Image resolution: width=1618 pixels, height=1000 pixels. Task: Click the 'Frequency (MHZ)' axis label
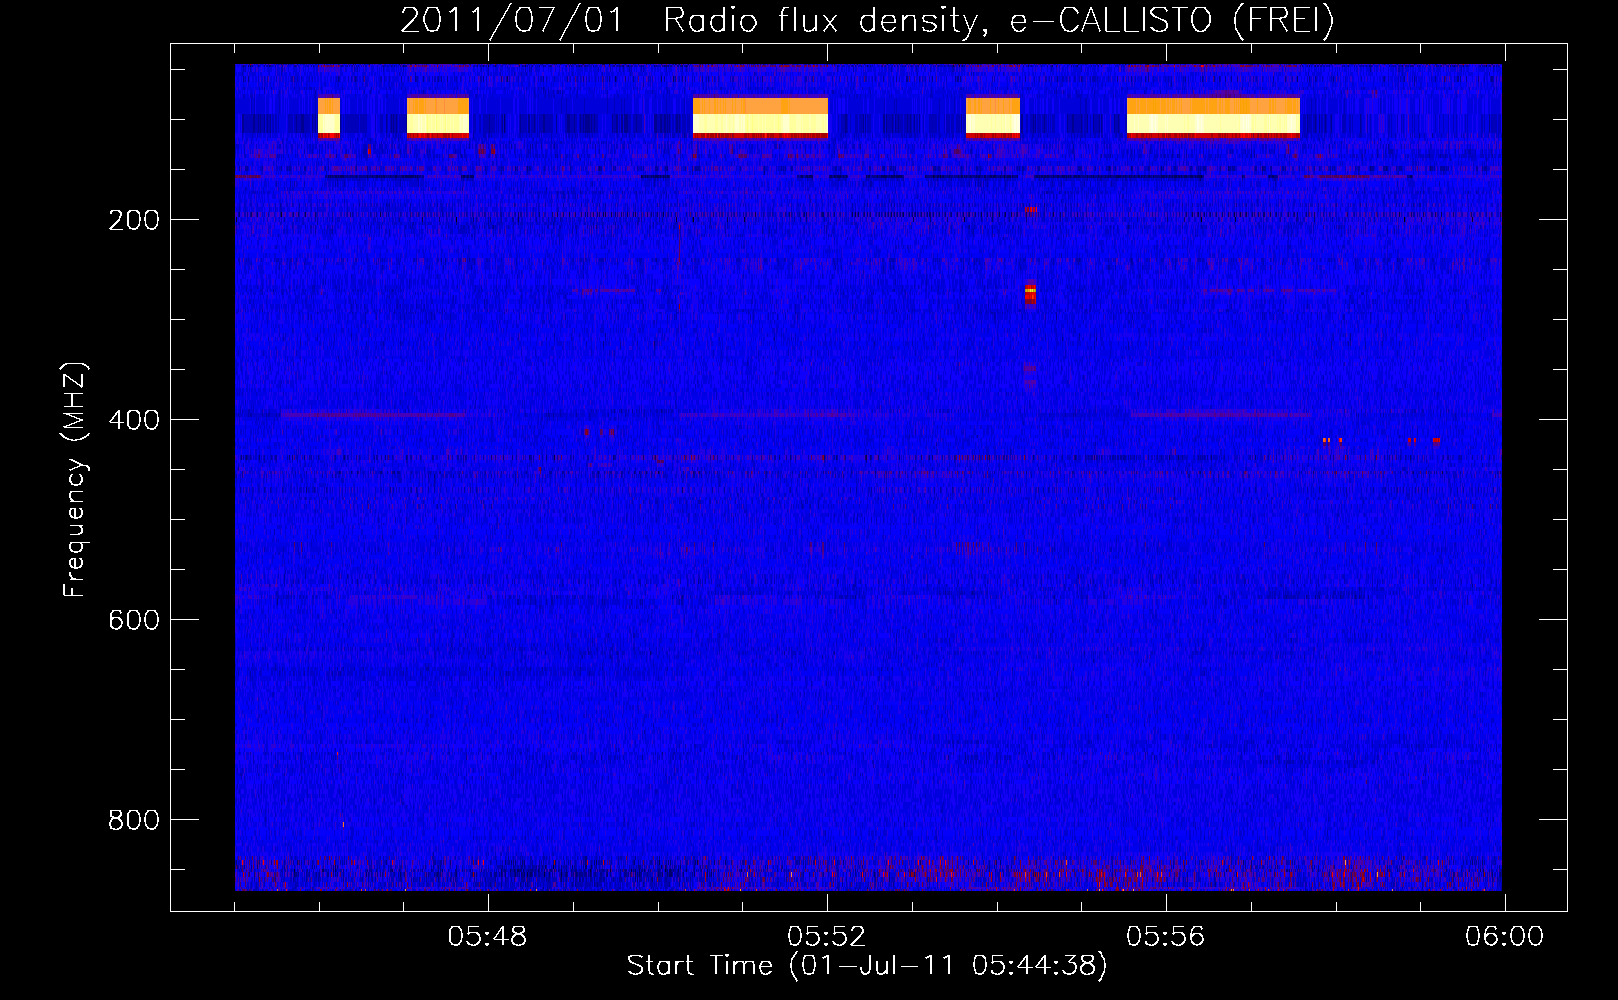pos(75,480)
